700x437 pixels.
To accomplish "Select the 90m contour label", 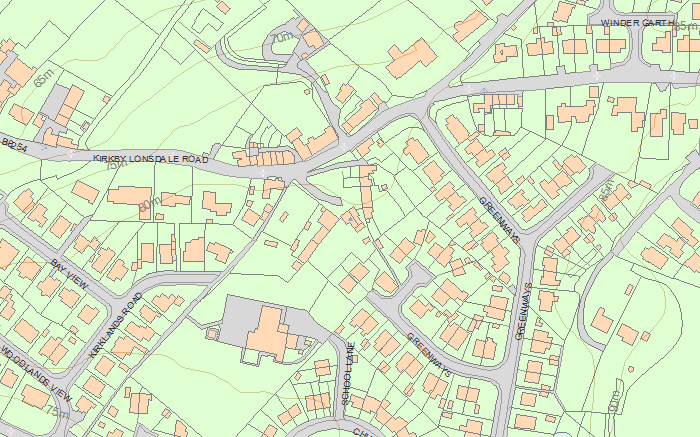I will [614, 402].
